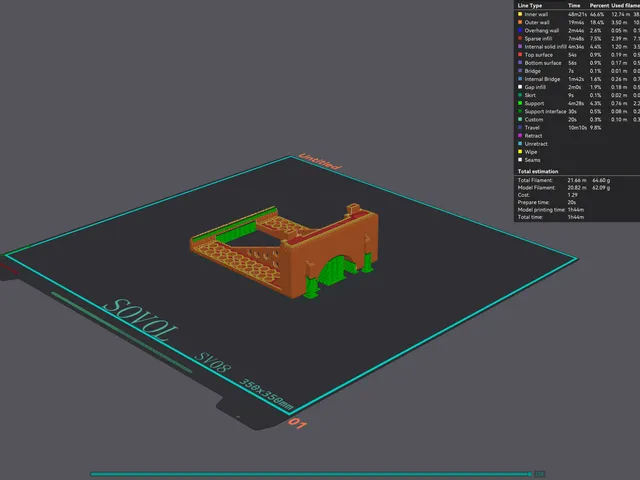Show Wipe moves in preview

531,152
